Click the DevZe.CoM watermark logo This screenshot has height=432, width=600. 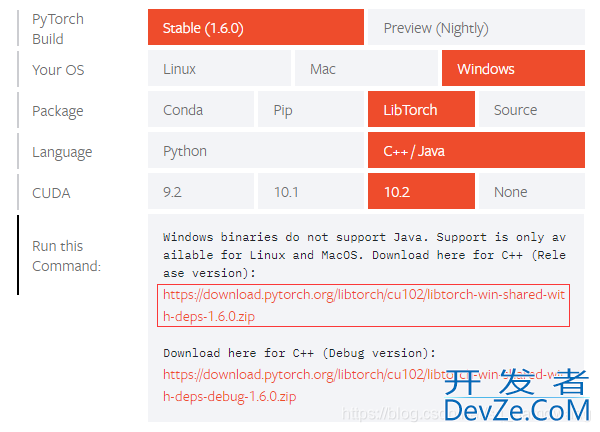click(x=516, y=396)
